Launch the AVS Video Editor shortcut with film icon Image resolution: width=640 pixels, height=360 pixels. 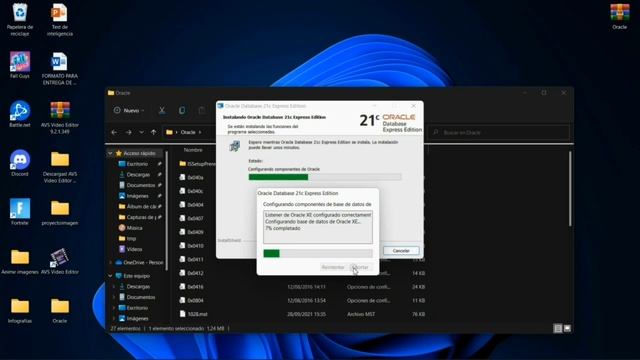tap(60, 261)
